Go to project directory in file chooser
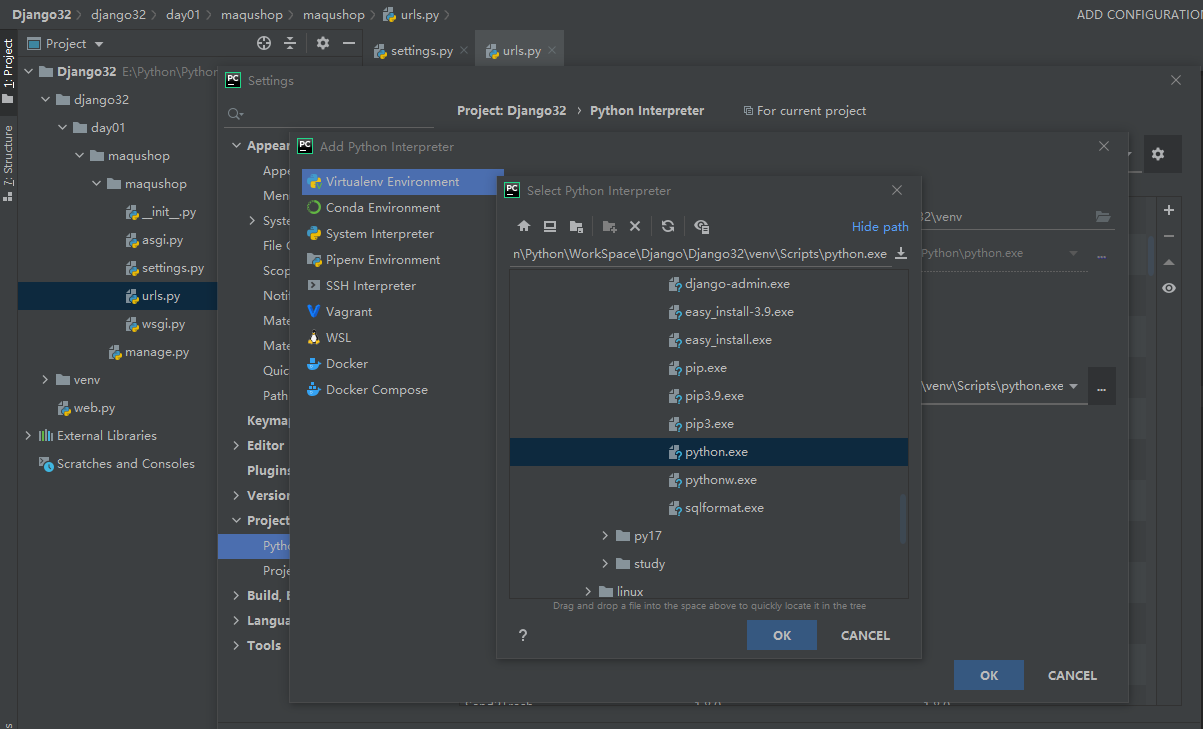This screenshot has width=1203, height=729. coord(576,226)
